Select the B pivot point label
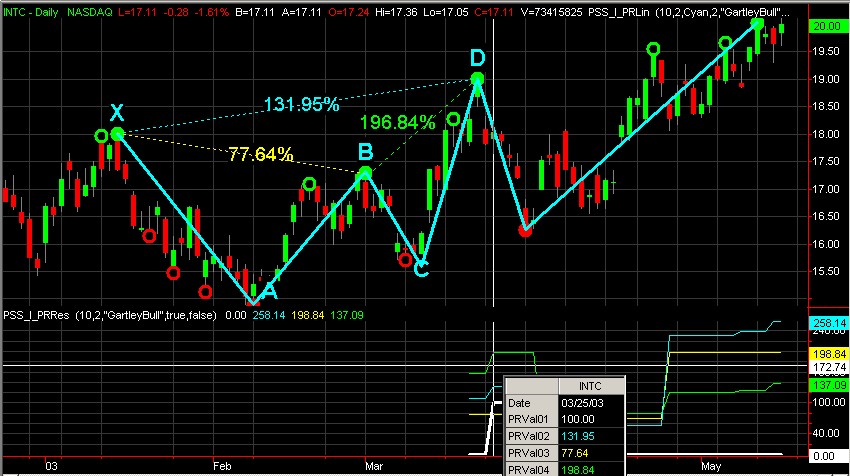Image resolution: width=850 pixels, height=476 pixels. coord(365,152)
